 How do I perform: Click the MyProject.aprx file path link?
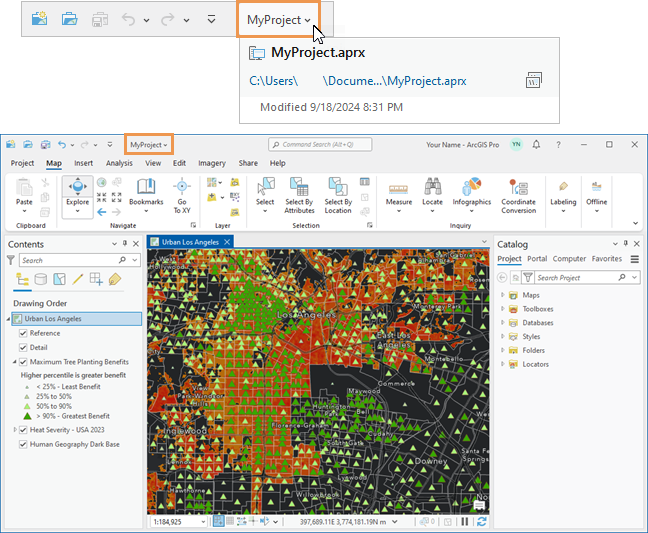(x=357, y=81)
